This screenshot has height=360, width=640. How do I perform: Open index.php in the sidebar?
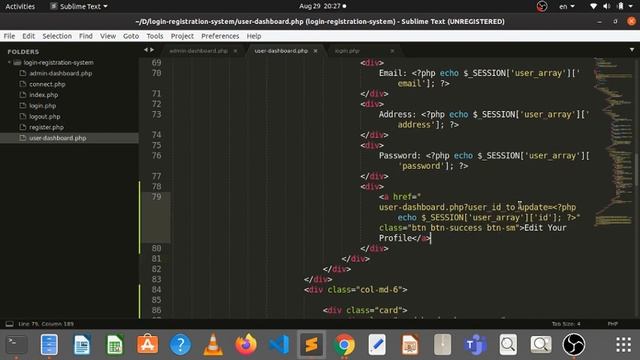(x=43, y=95)
